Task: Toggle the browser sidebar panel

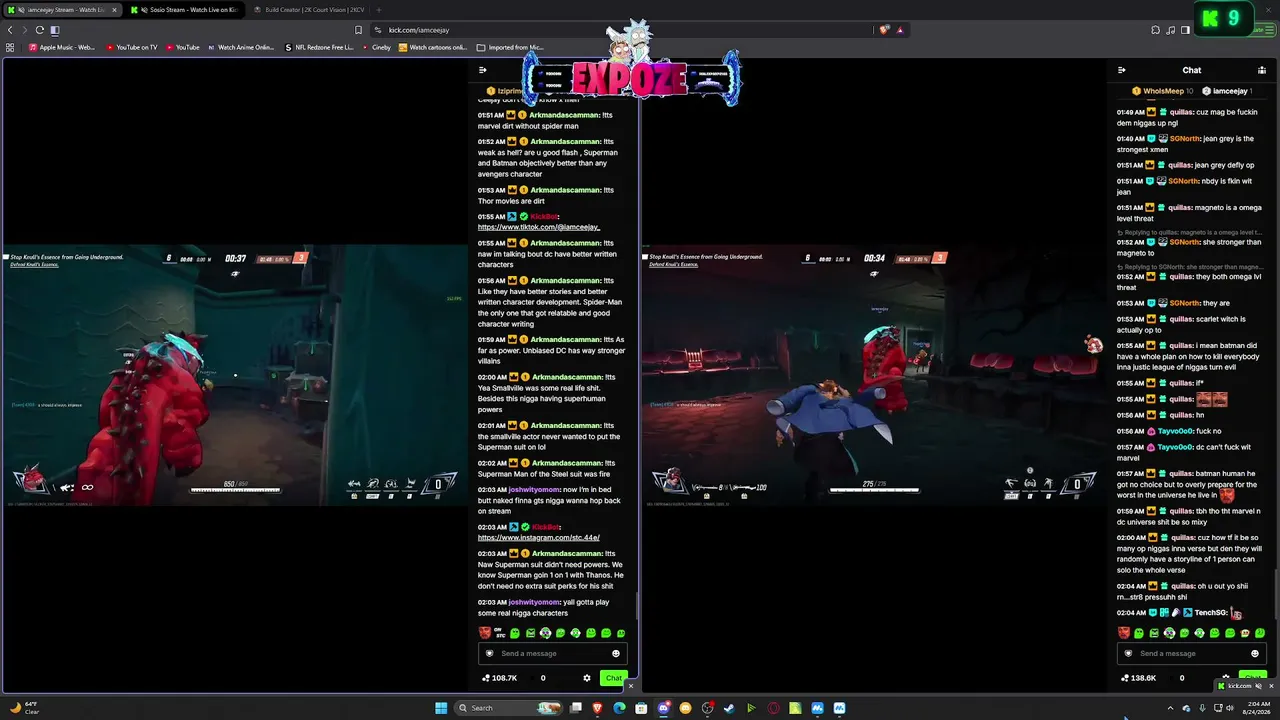Action: 1185,30
